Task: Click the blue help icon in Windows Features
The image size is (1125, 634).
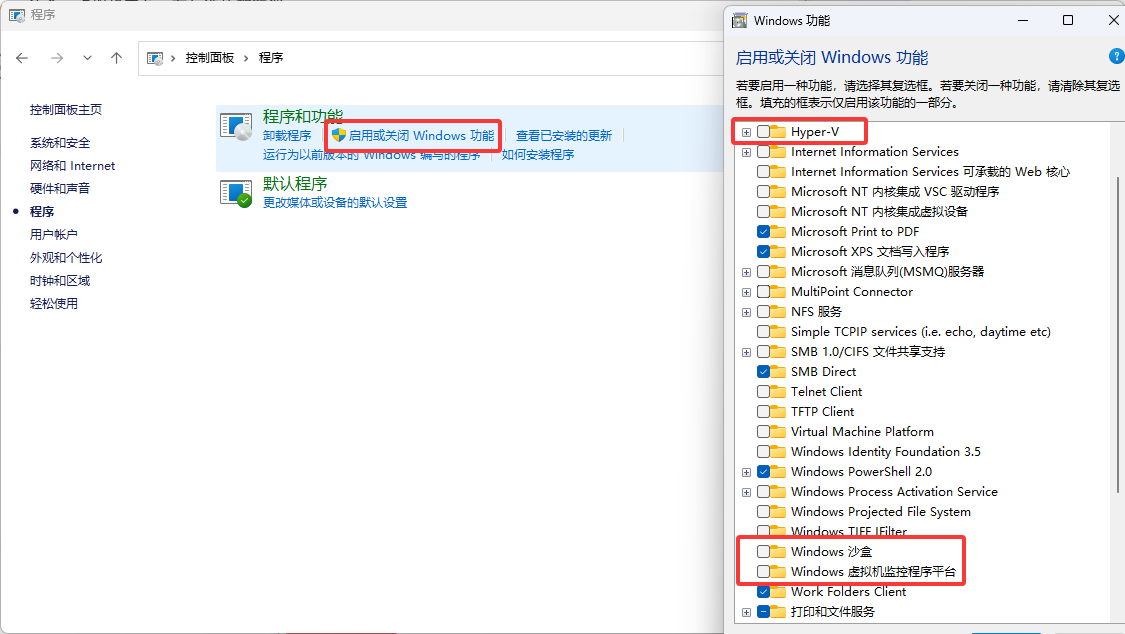Action: (1116, 56)
